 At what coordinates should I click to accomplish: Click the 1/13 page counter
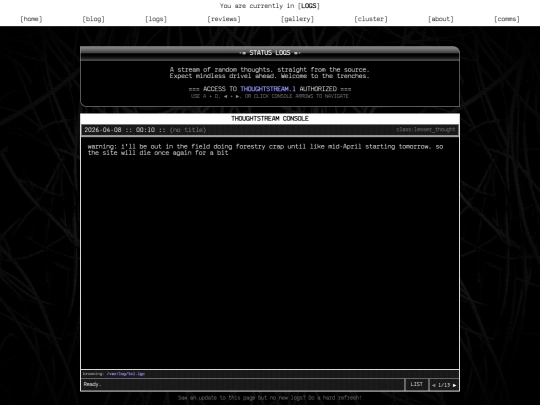444,385
